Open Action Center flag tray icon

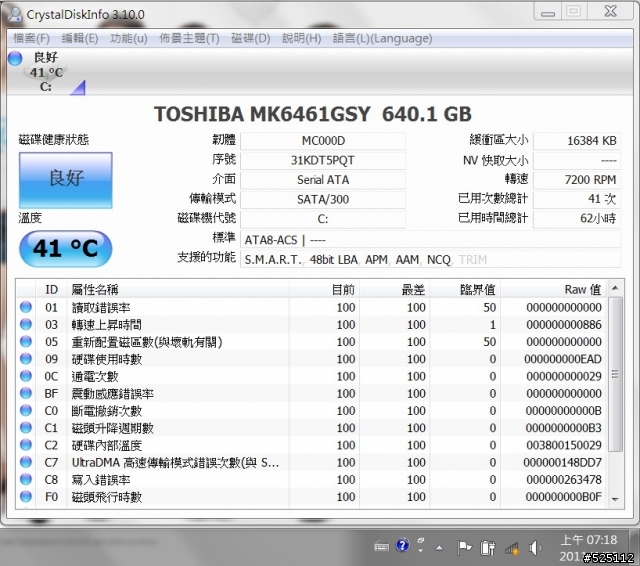tap(464, 547)
